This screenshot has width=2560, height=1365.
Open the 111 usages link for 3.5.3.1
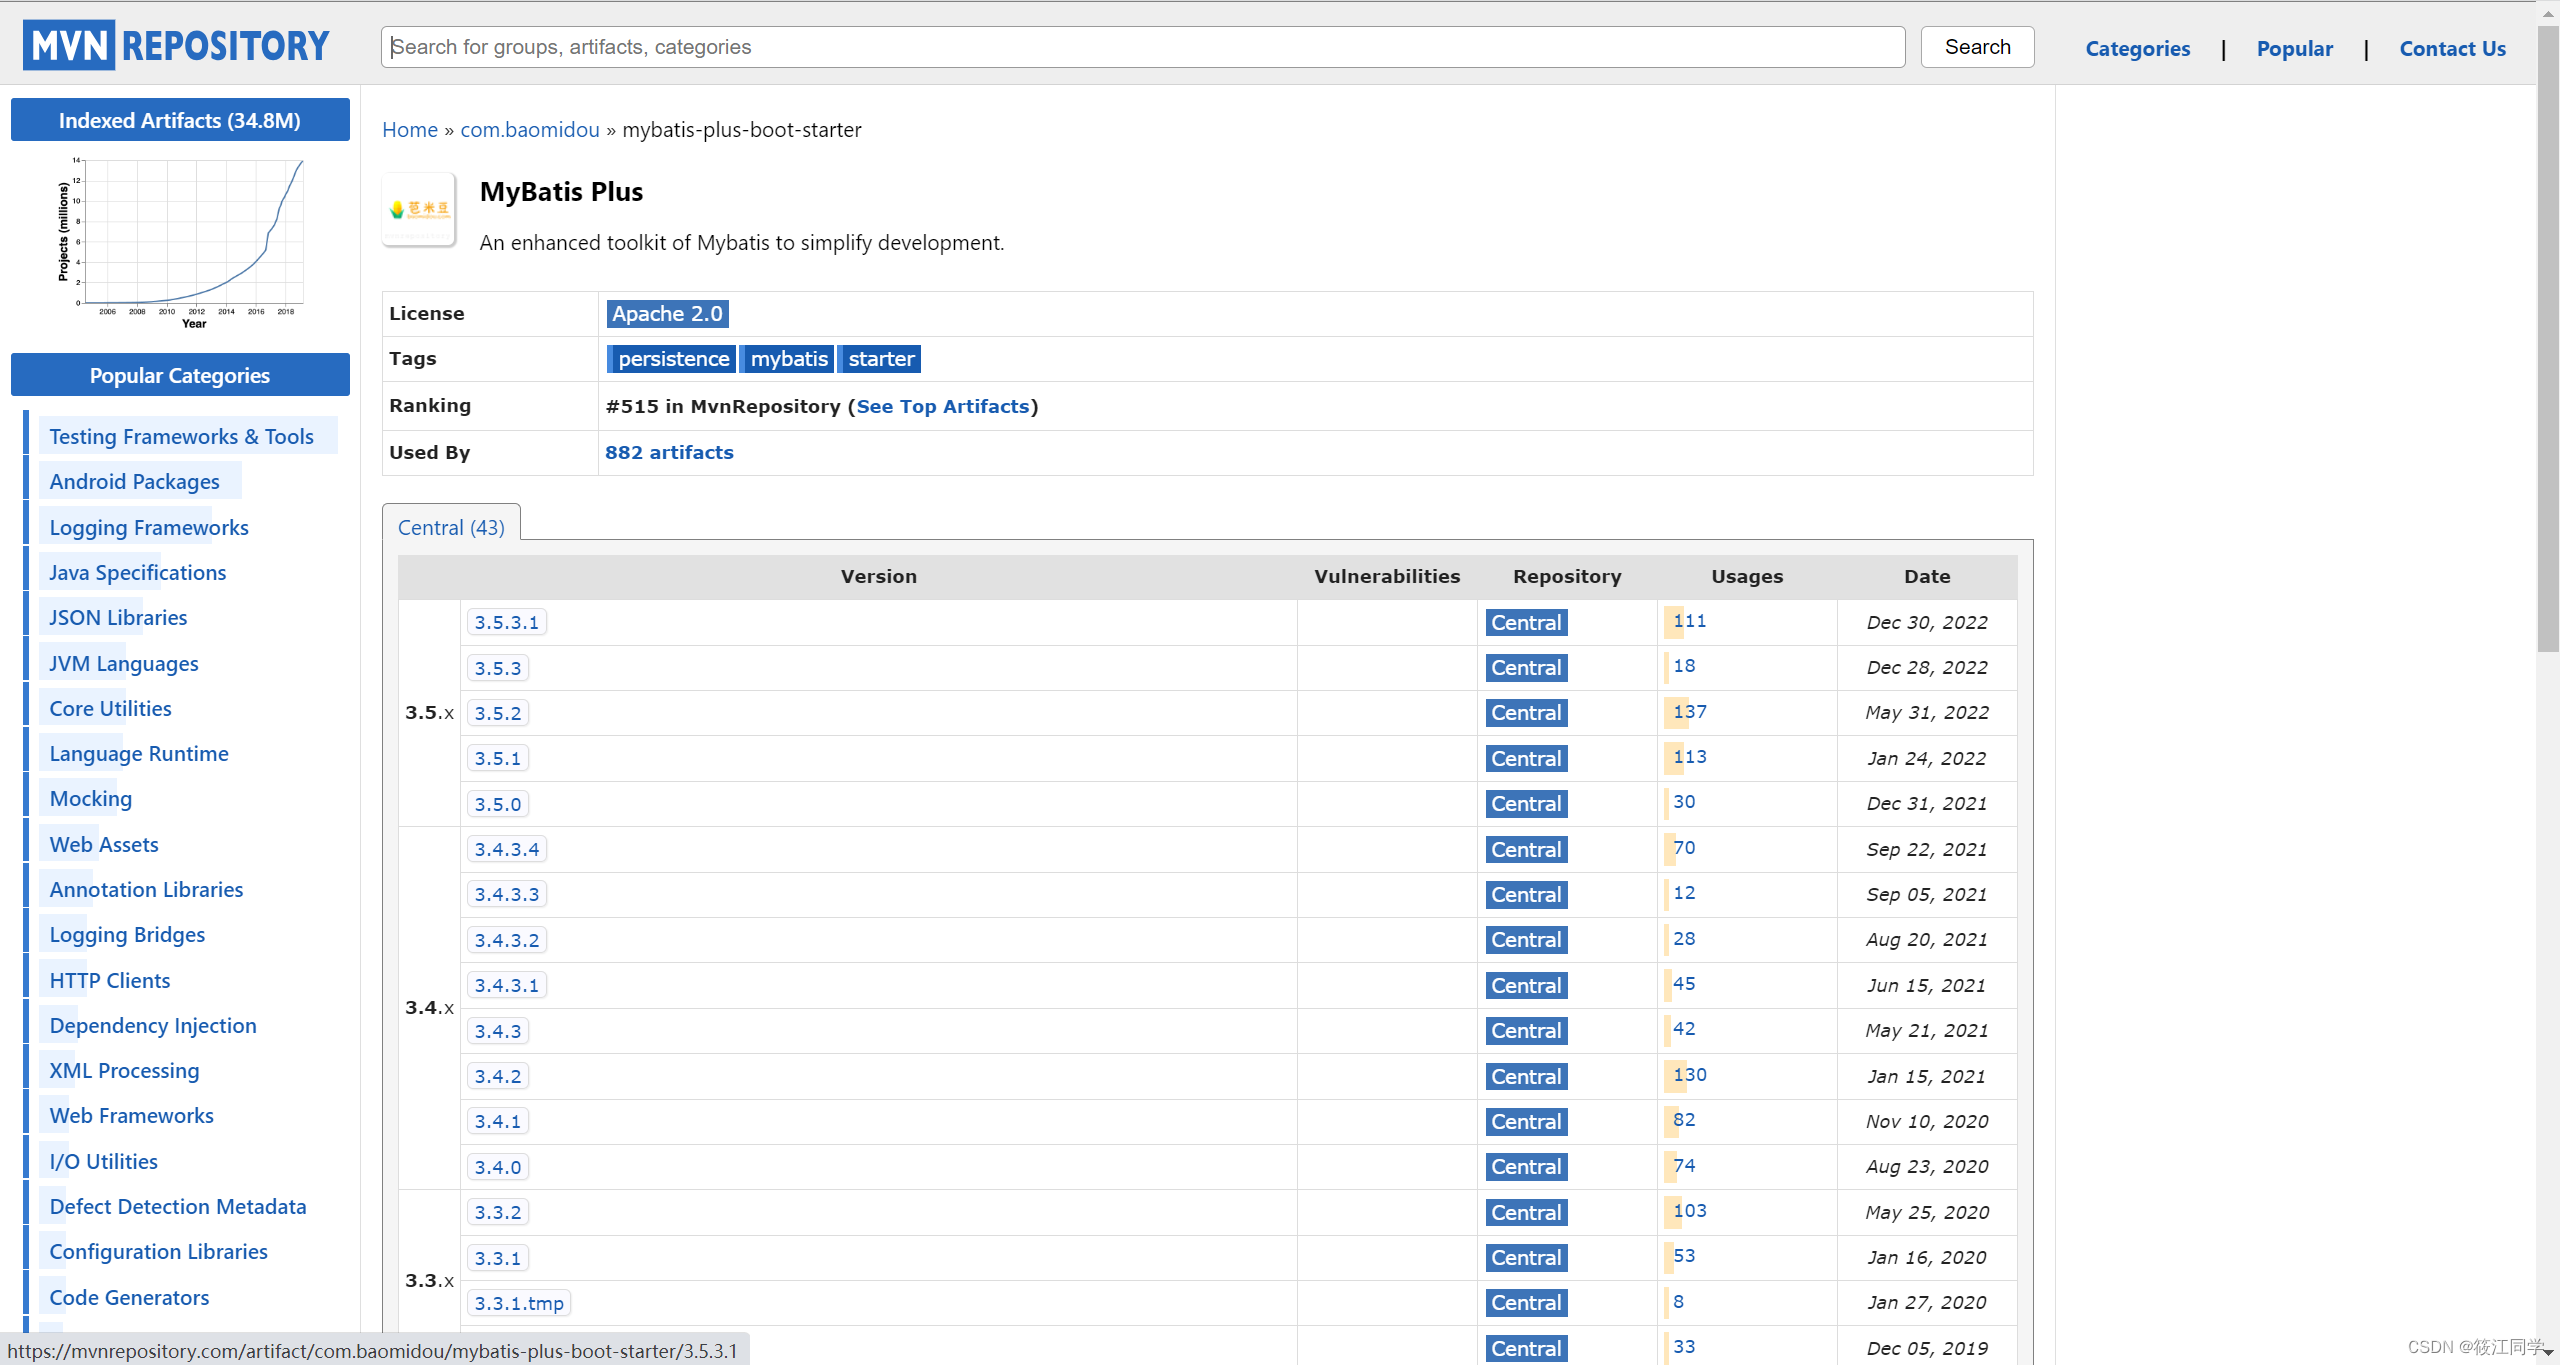pyautogui.click(x=1689, y=621)
